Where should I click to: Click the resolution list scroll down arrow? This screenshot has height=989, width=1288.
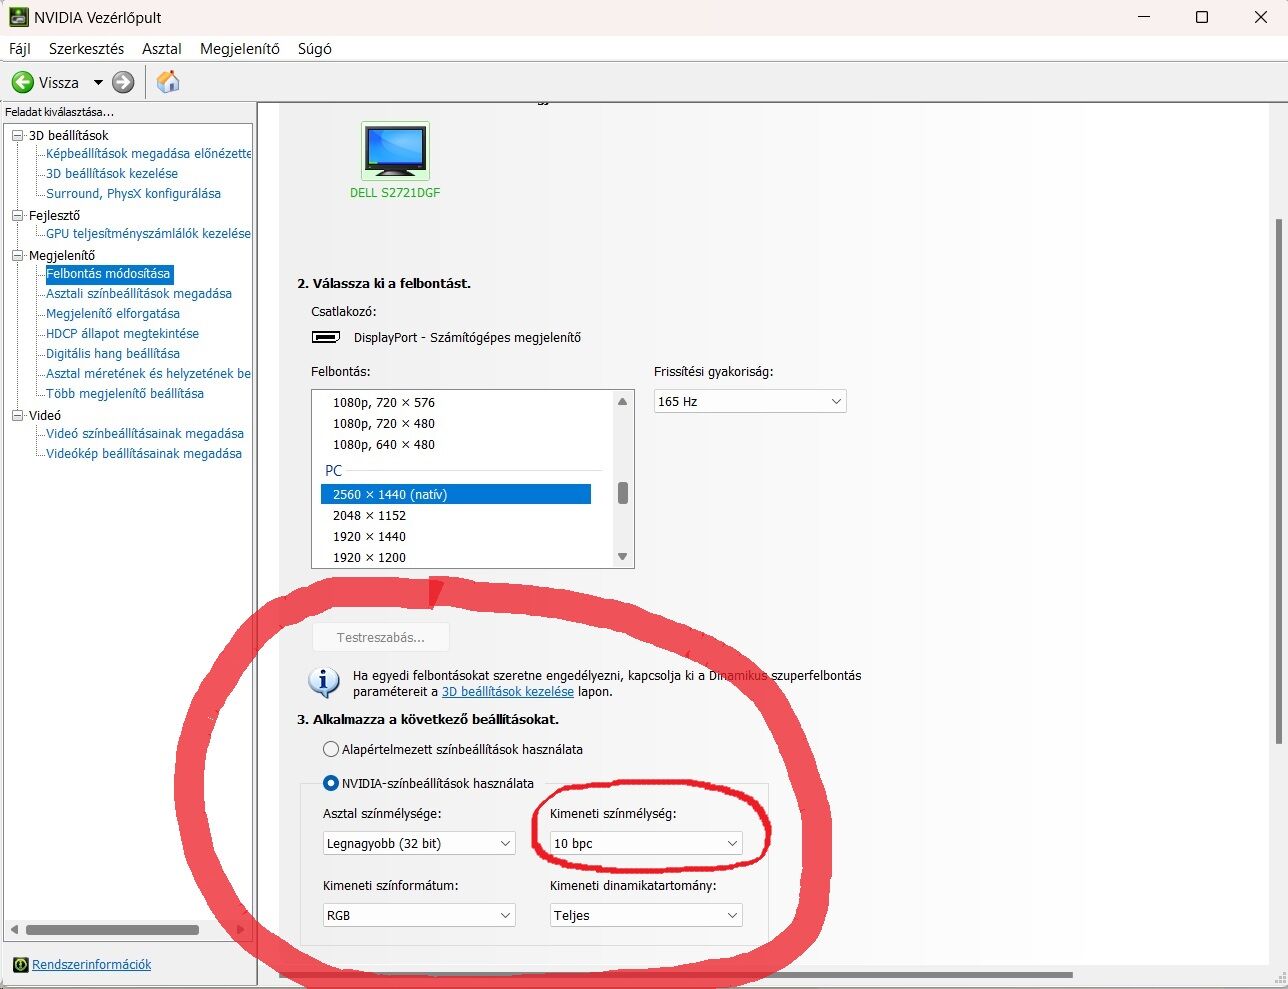click(622, 557)
